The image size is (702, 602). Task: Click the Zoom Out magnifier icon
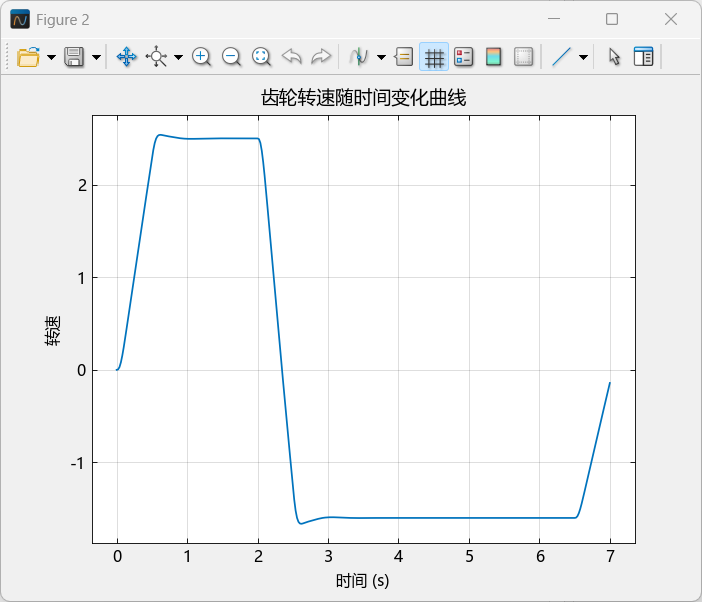[x=231, y=57]
